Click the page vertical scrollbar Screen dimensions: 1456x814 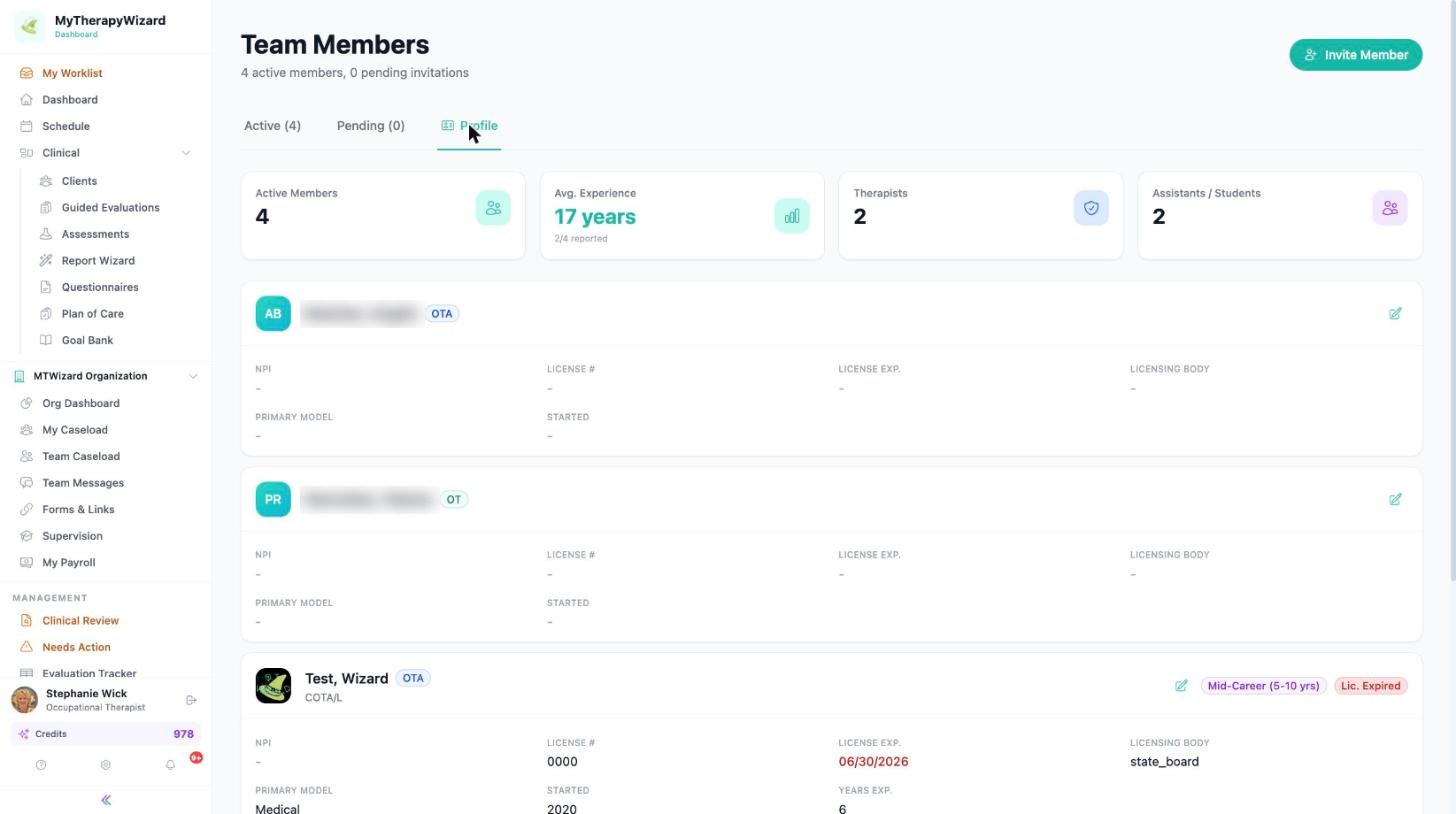point(1452,290)
